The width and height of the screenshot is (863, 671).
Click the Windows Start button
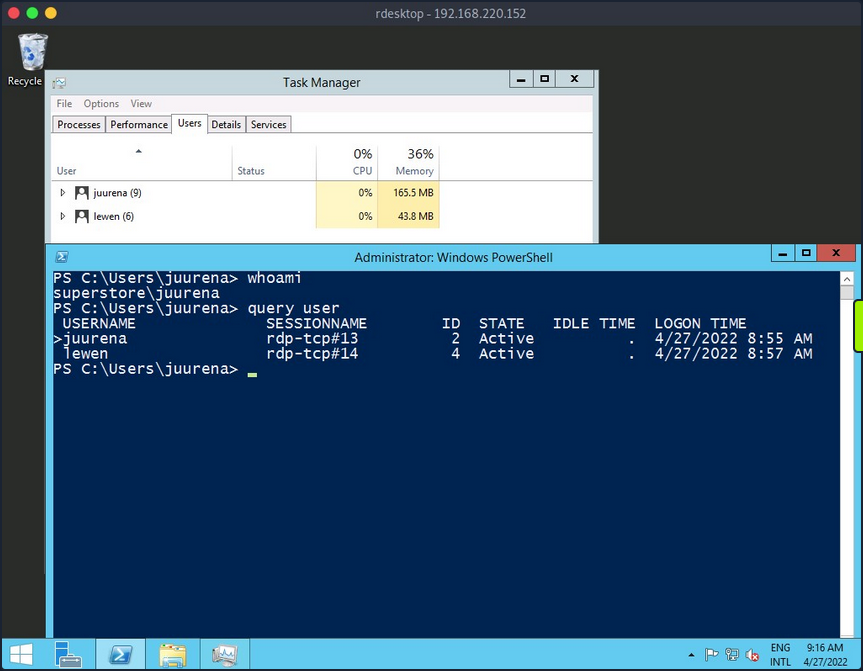click(20, 654)
